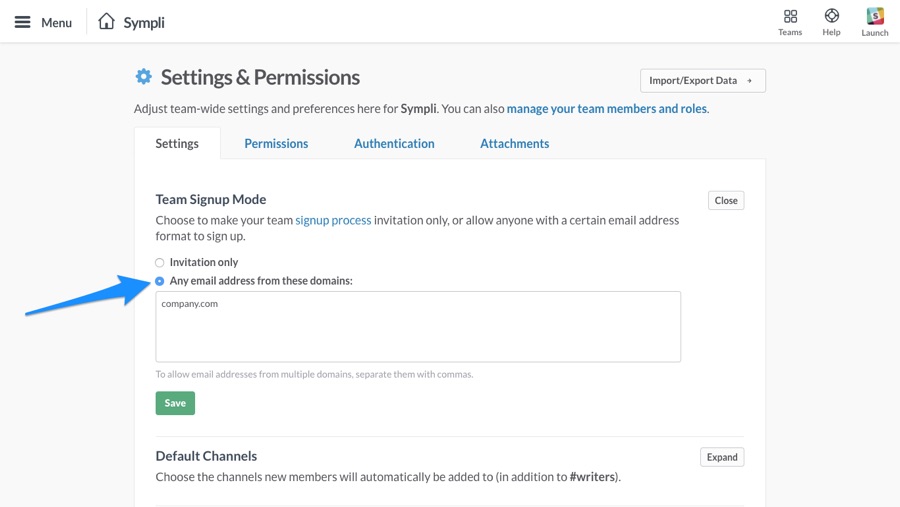Select Any email address from these domains
Viewport: 900px width, 507px height.
tap(160, 281)
